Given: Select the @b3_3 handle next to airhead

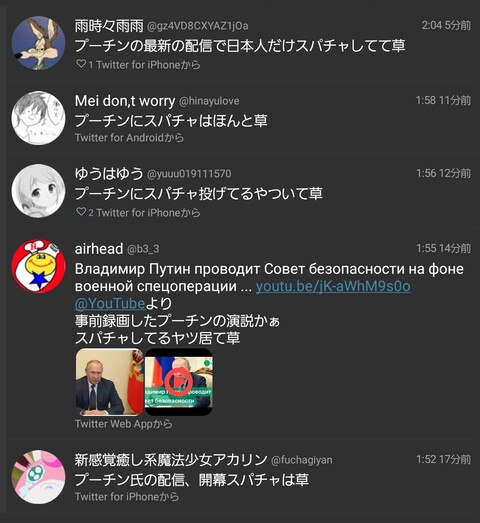Looking at the screenshot, I should (x=143, y=249).
